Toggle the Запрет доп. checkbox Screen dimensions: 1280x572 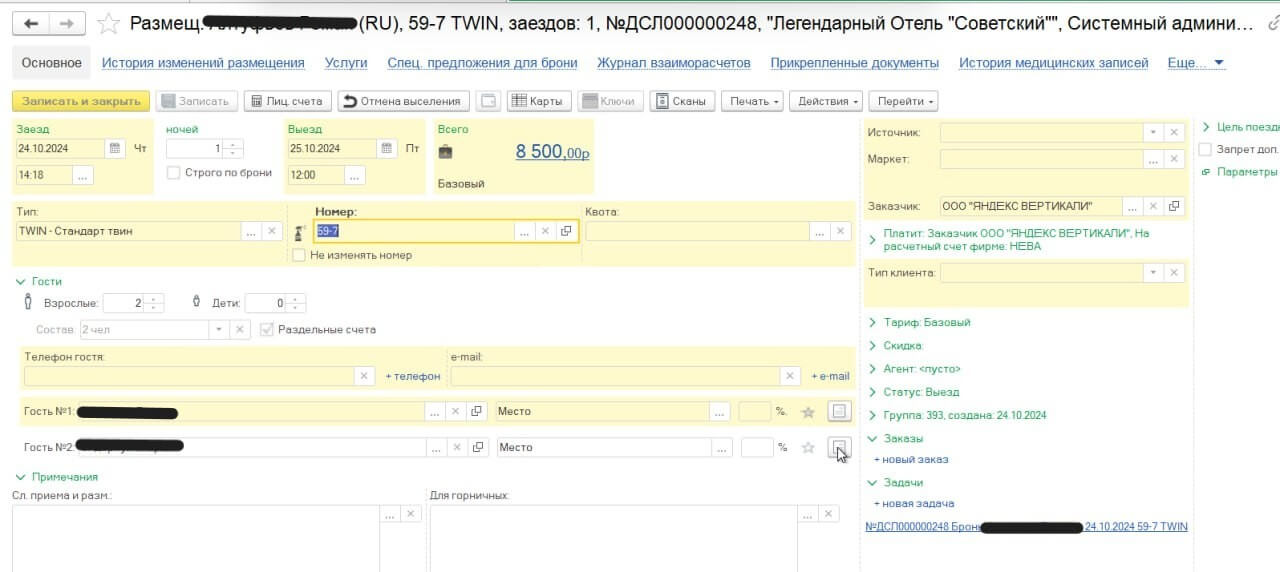click(1205, 149)
